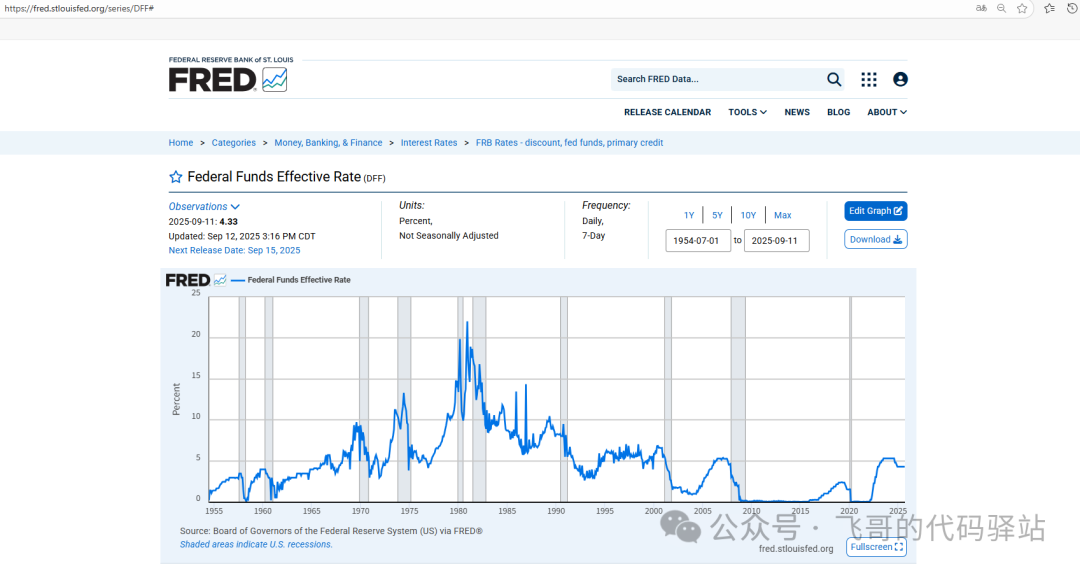Screen dimensions: 1080x571
Task: Select the 1Y date range
Action: 689,215
